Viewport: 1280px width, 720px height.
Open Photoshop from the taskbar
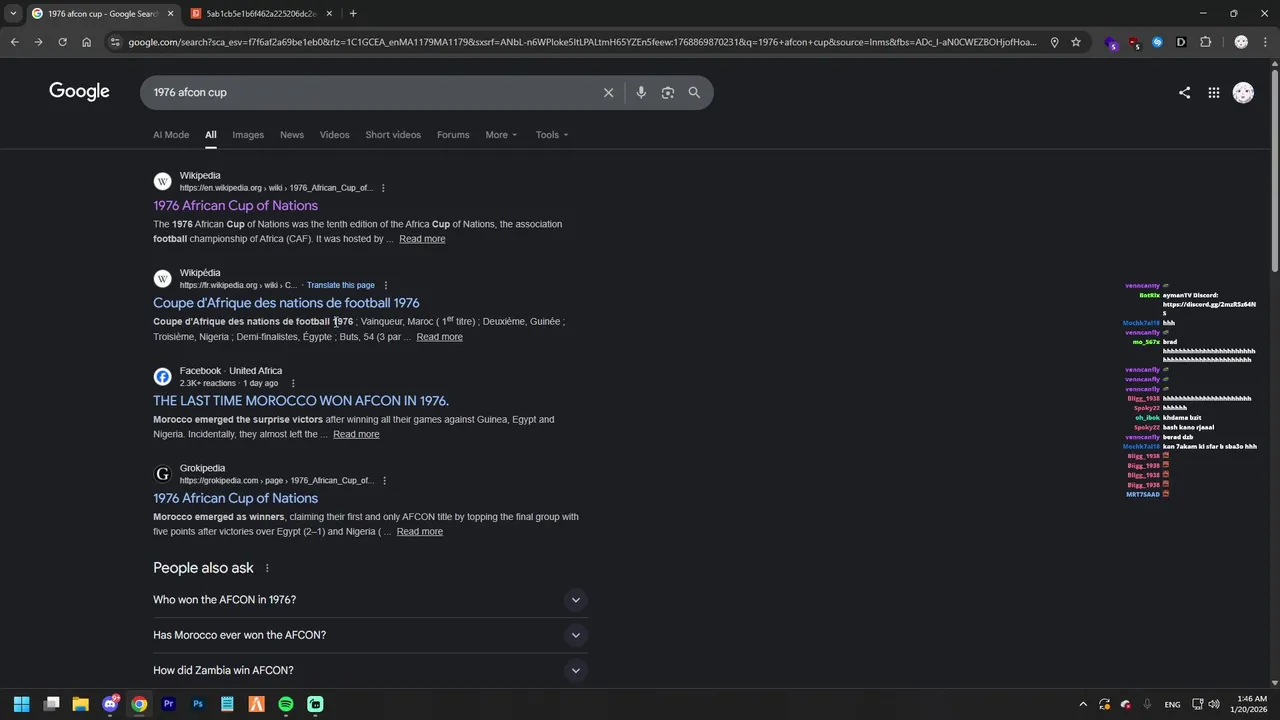[x=198, y=704]
